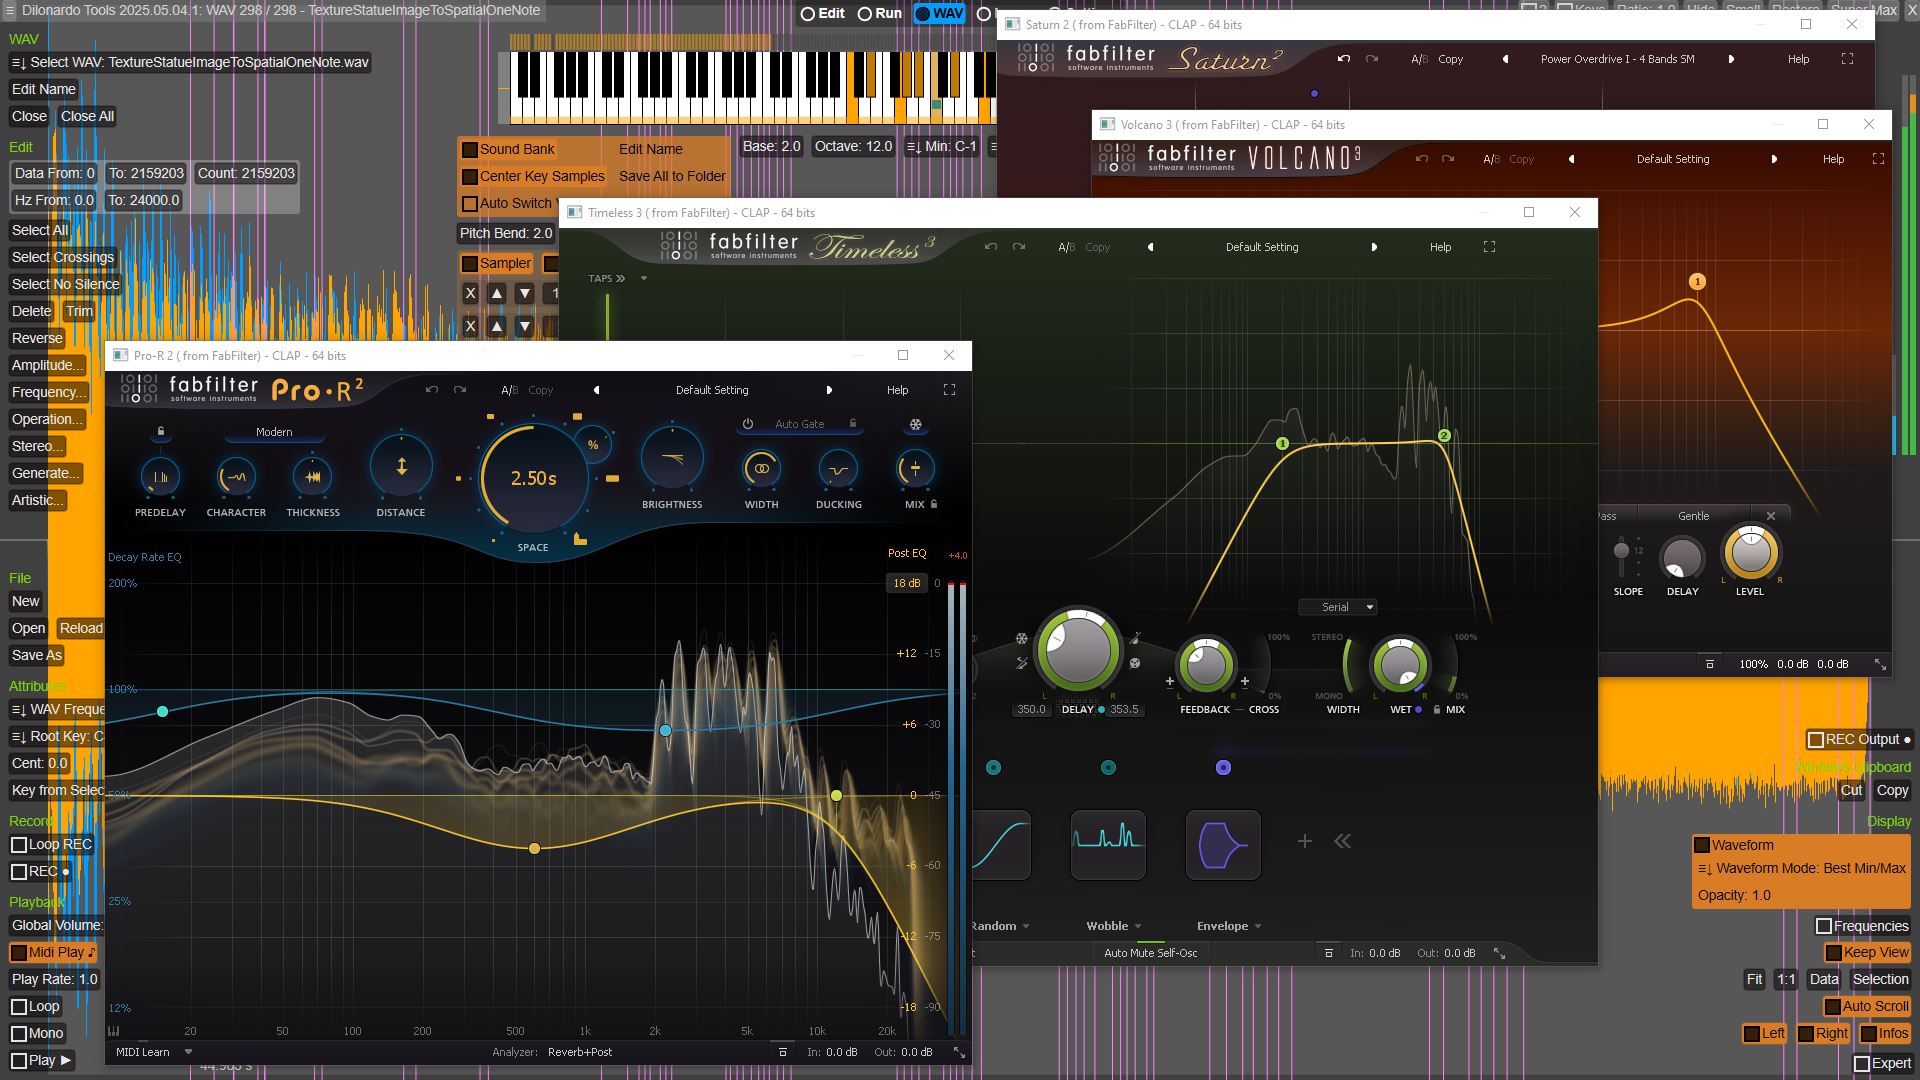Click the Select Crossings button
The width and height of the screenshot is (1920, 1080).
pos(63,257)
